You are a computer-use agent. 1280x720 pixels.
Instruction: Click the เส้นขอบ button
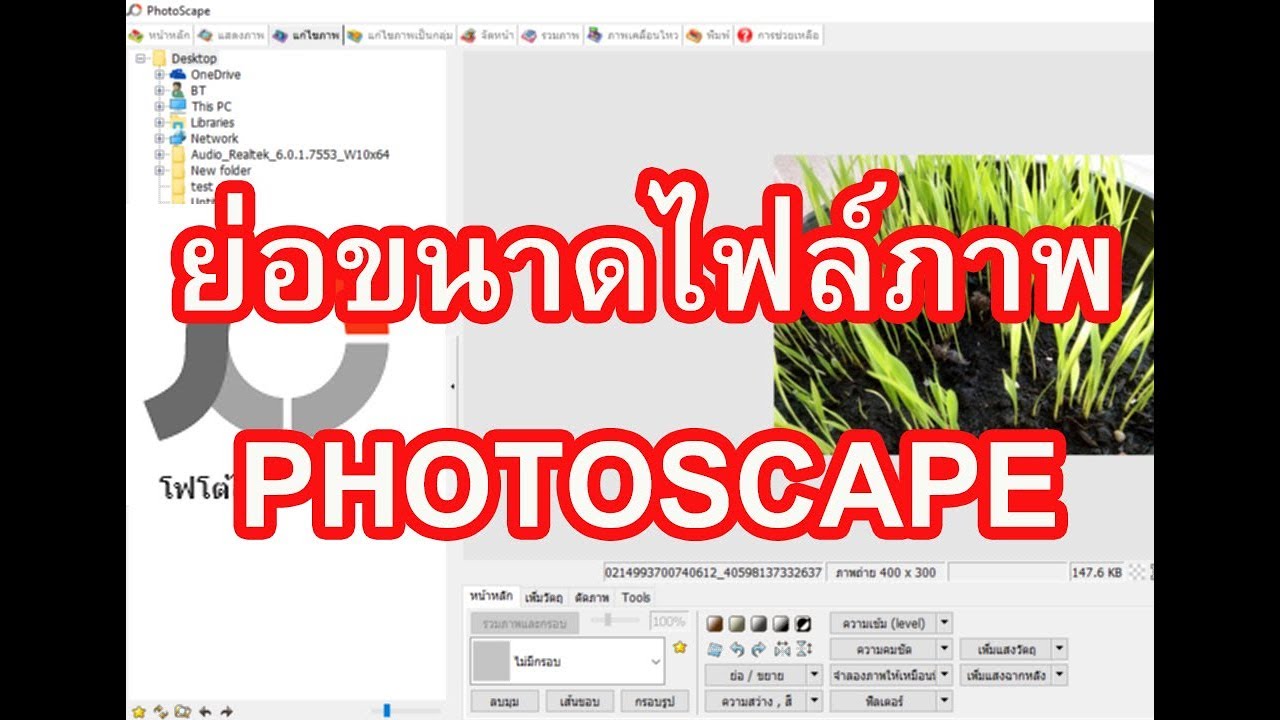[580, 701]
